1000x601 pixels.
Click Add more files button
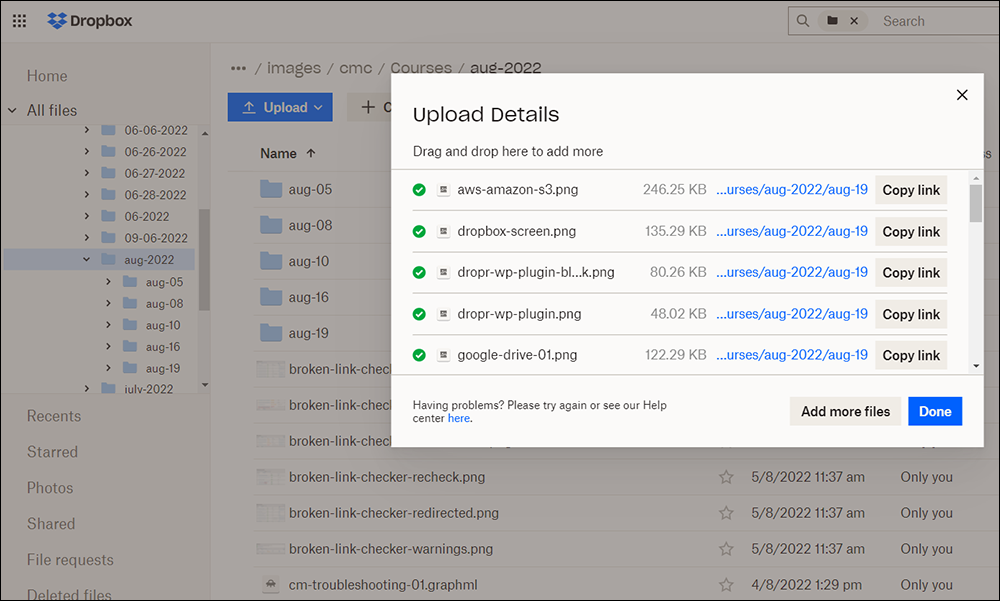tap(845, 412)
